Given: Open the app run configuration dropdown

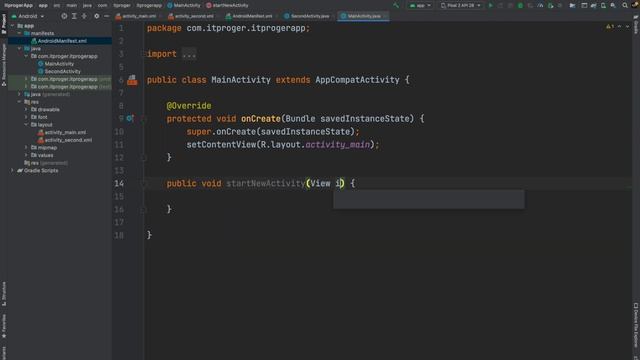Looking at the screenshot, I should [420, 5].
